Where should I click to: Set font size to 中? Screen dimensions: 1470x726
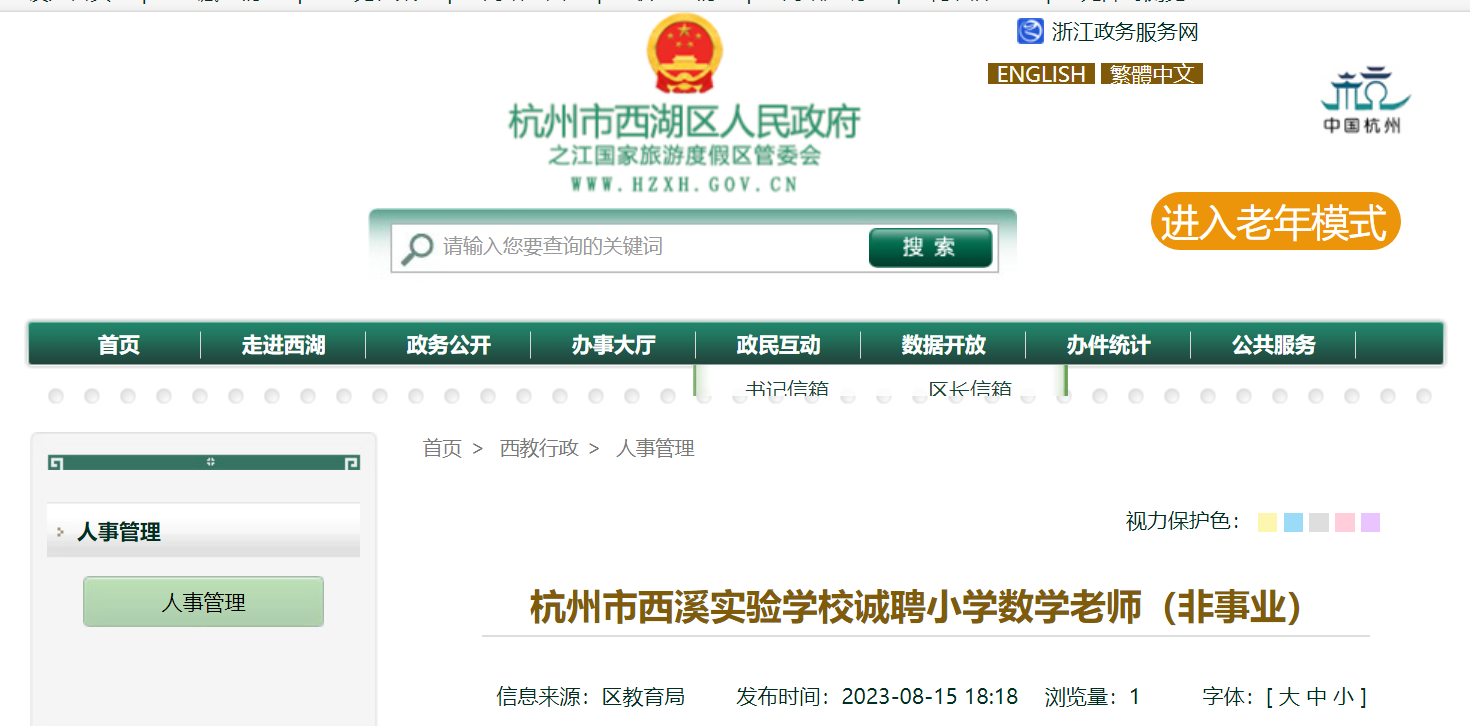pos(1317,696)
